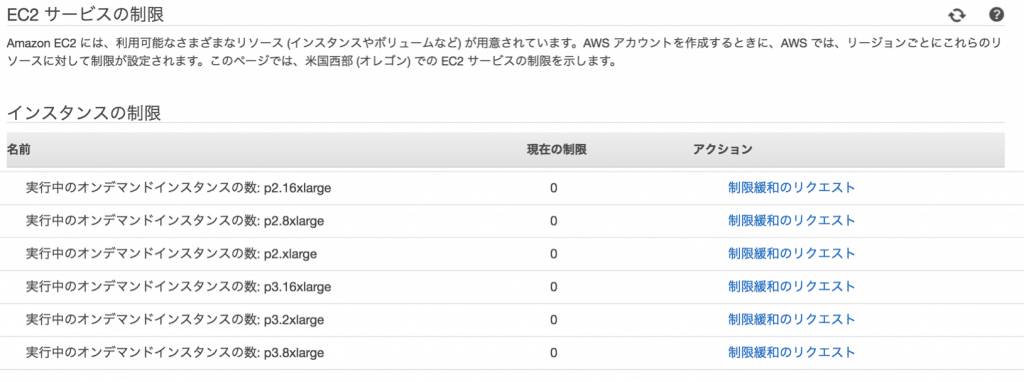
Task: Select the p2.8xlarge instance row name
Action: pyautogui.click(x=175, y=221)
